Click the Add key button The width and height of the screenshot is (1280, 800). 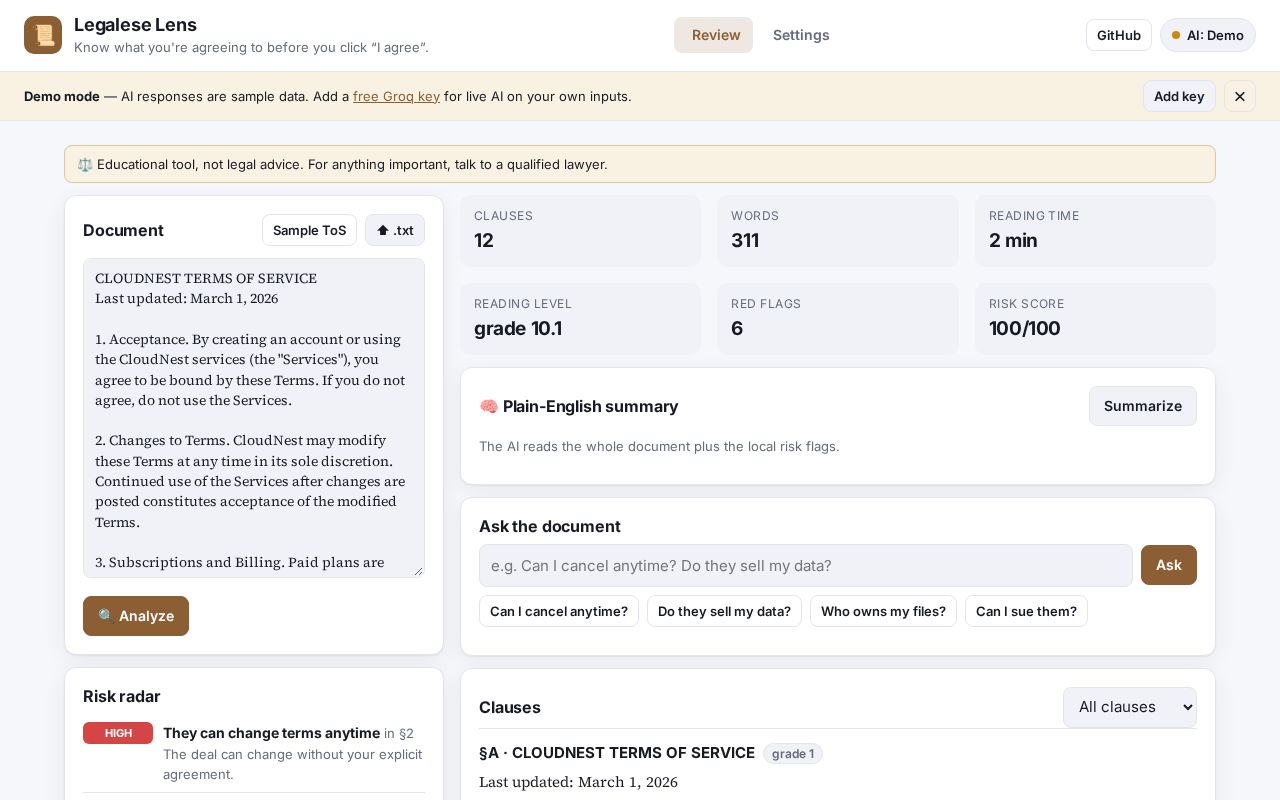pos(1179,96)
